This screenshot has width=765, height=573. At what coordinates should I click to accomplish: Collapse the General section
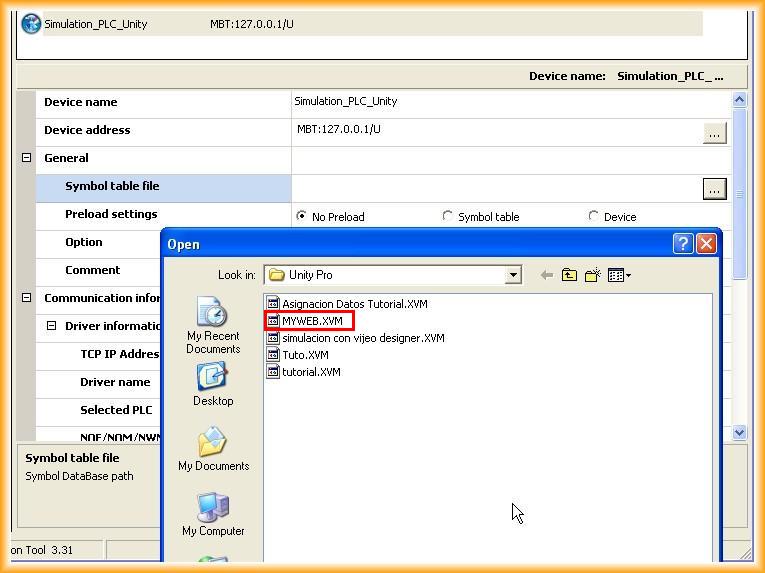[x=27, y=158]
